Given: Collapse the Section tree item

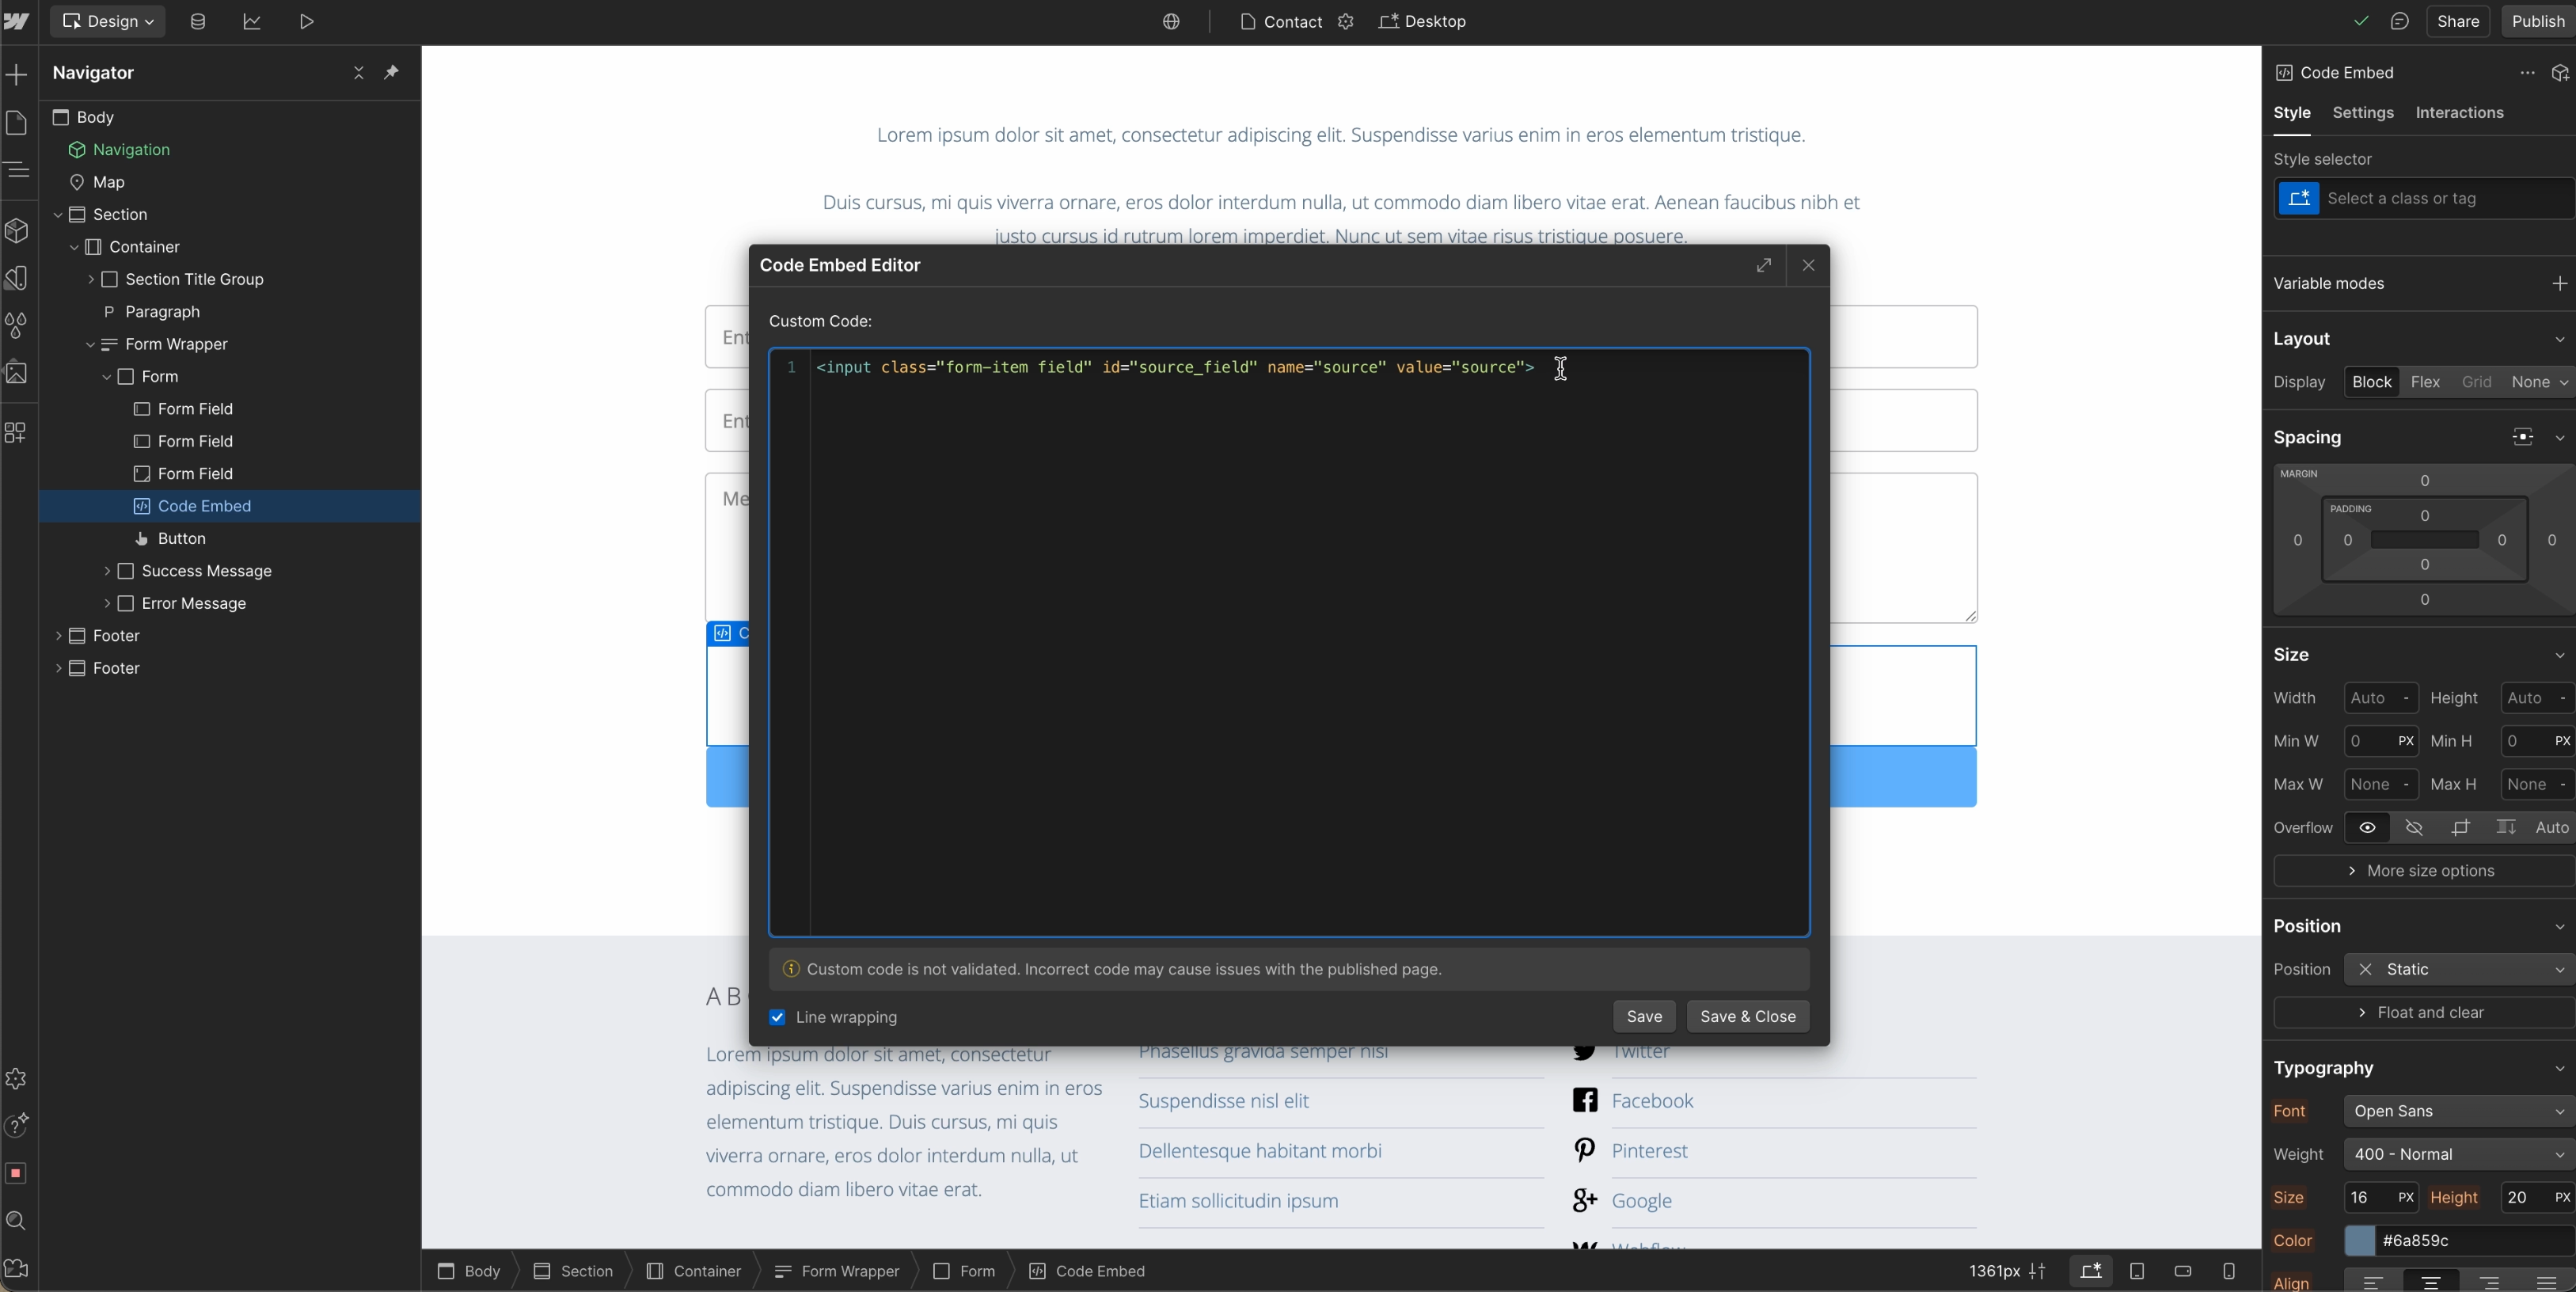Looking at the screenshot, I should [x=58, y=214].
